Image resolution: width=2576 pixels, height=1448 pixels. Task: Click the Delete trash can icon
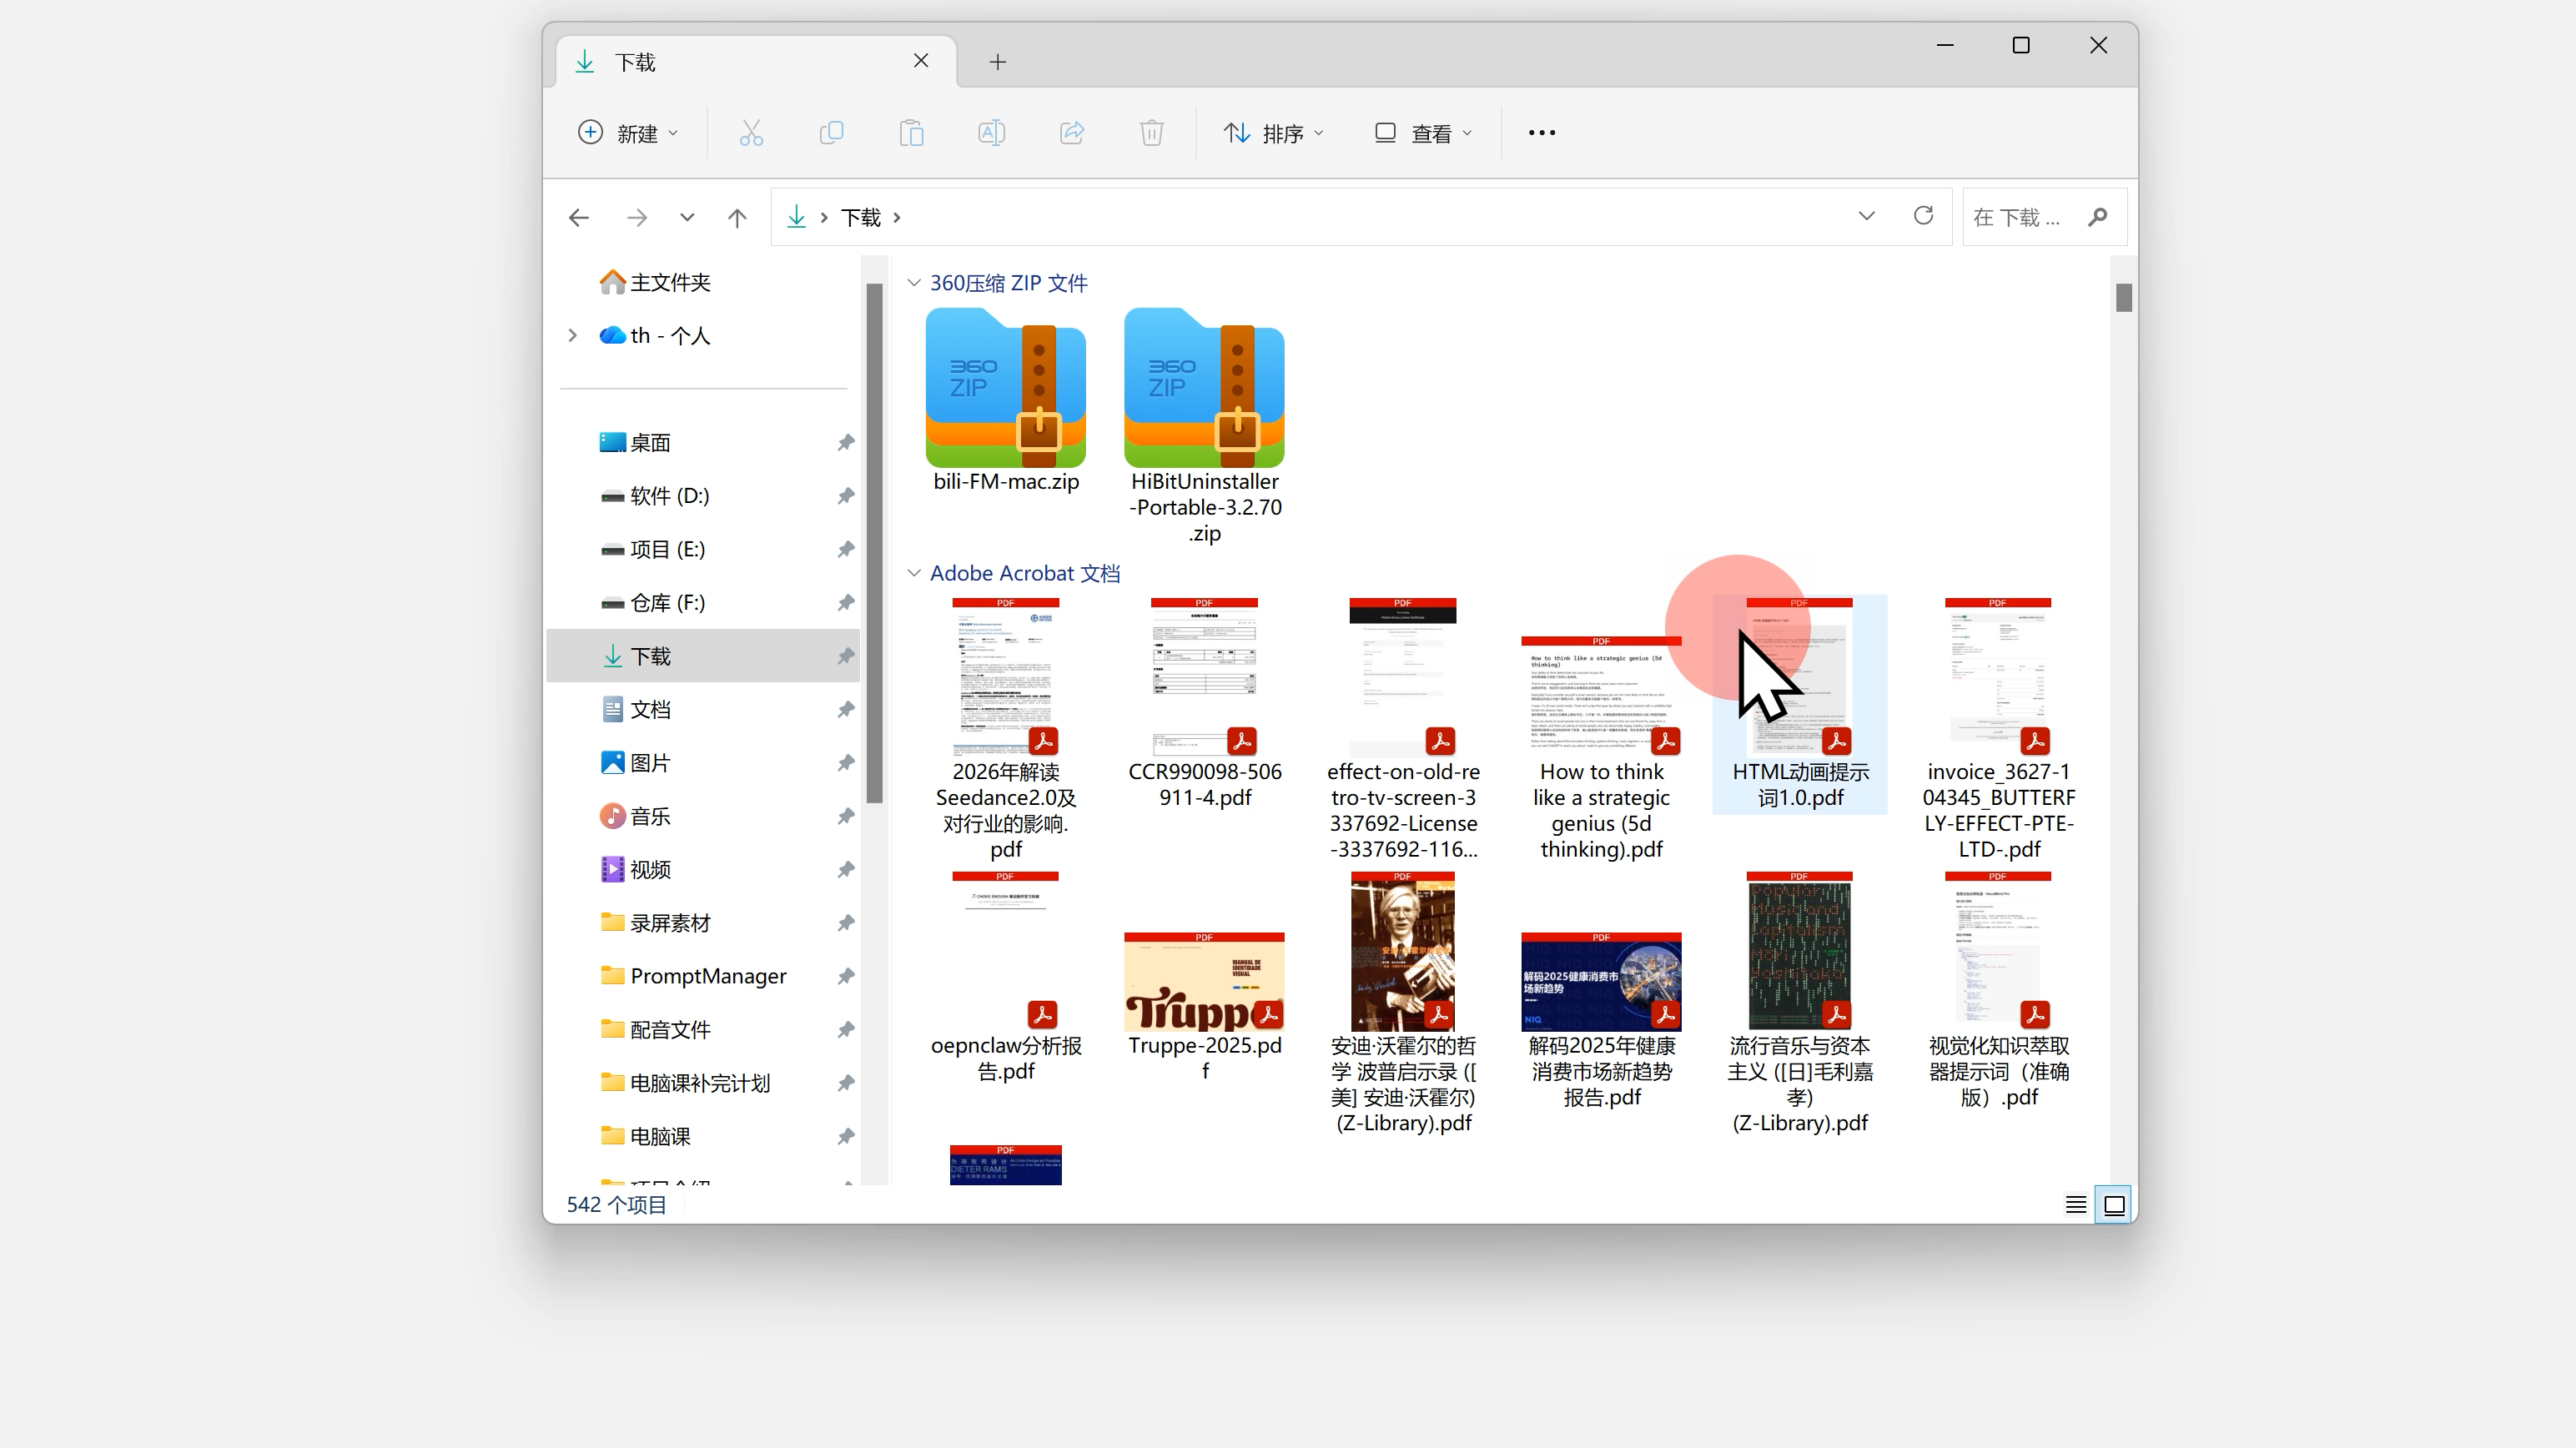(x=1151, y=133)
